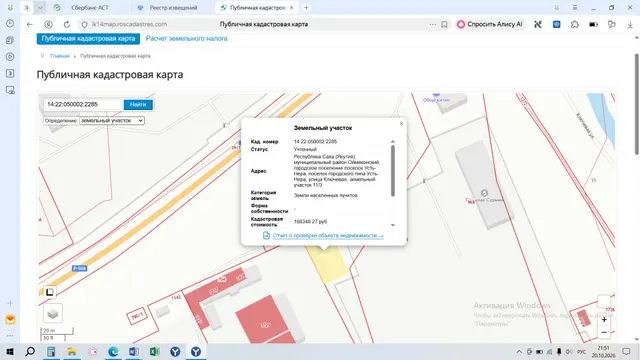The width and height of the screenshot is (640, 360).
Task: Open sidebar history clock icon
Action: [x=10, y=24]
